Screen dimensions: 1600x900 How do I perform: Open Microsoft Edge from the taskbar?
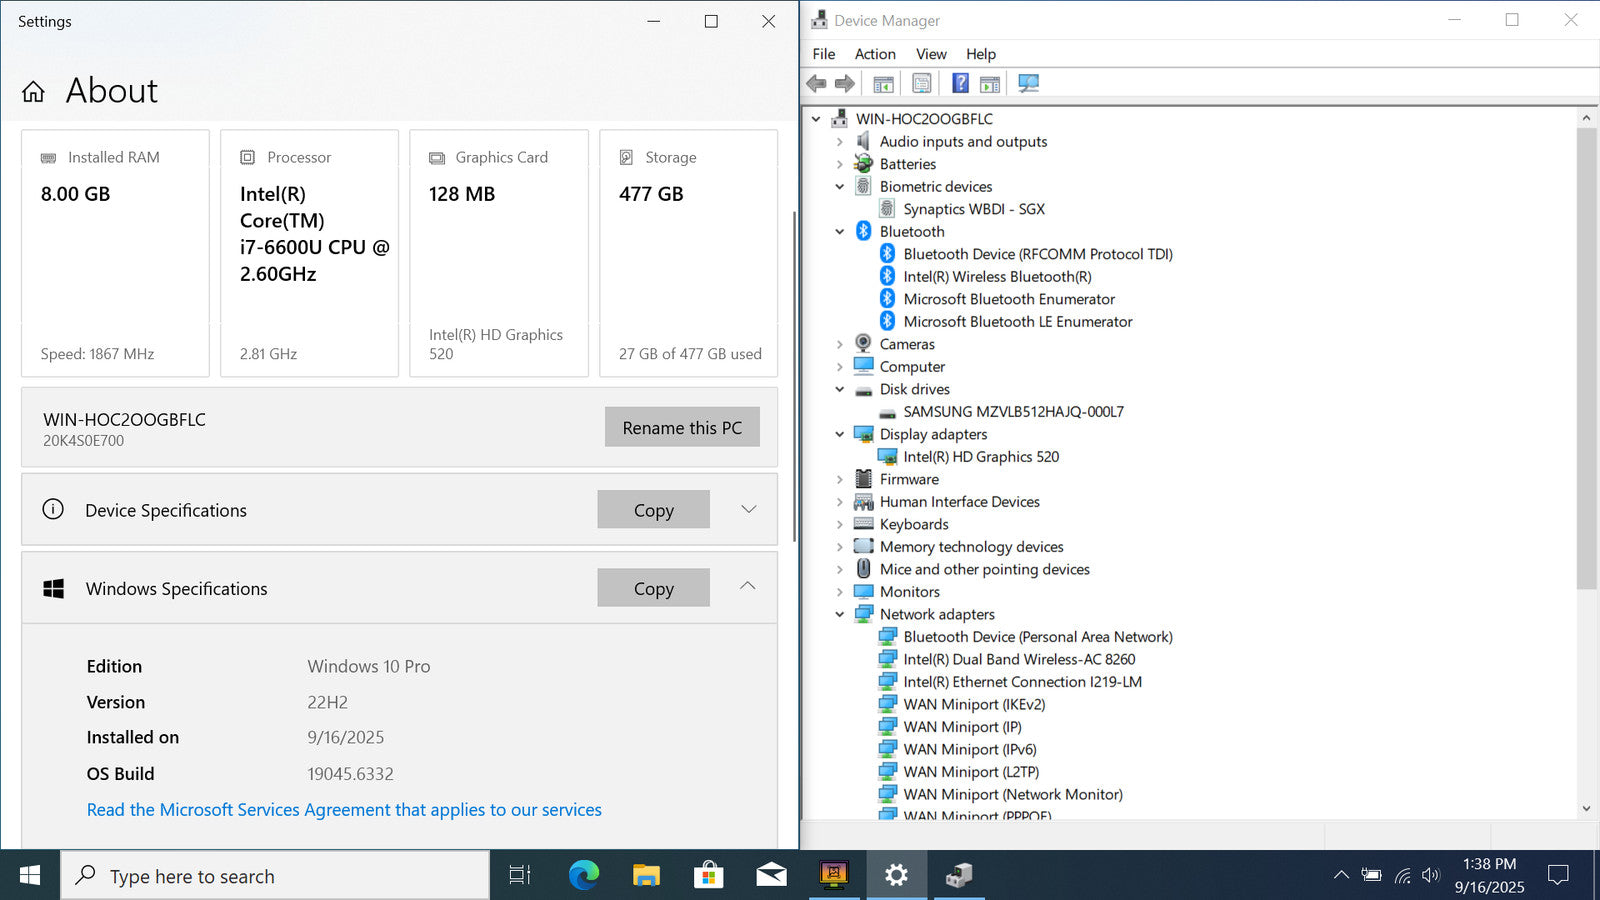pos(583,876)
